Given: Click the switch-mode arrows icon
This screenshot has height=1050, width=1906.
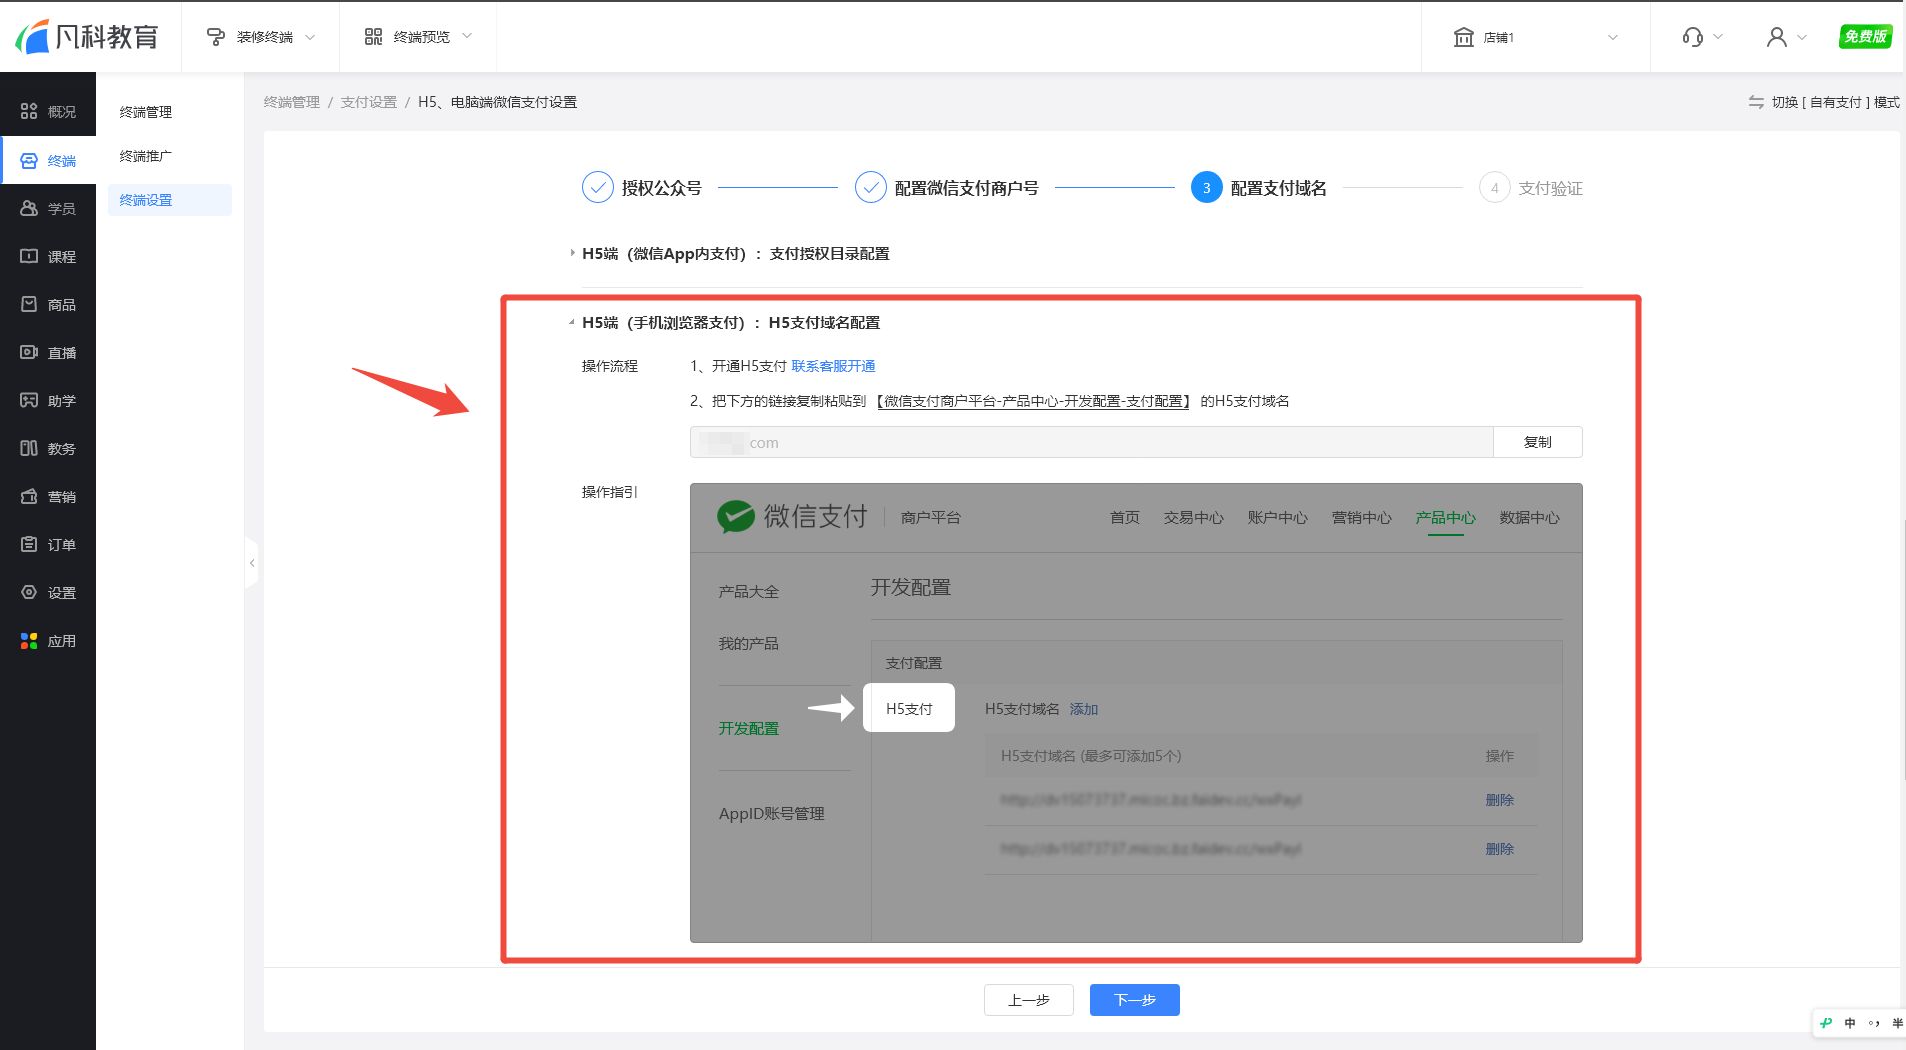Looking at the screenshot, I should 1756,102.
